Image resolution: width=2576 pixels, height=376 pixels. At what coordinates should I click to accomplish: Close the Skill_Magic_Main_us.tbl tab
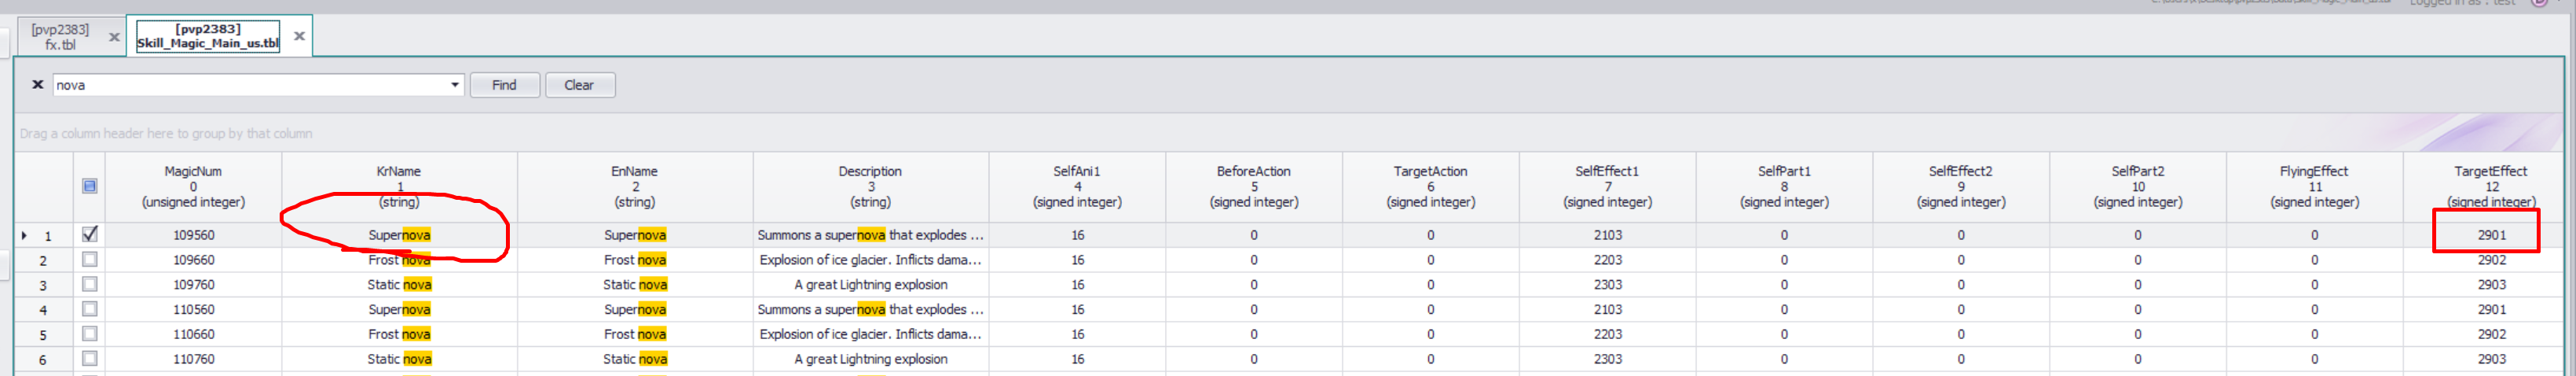pyautogui.click(x=299, y=36)
